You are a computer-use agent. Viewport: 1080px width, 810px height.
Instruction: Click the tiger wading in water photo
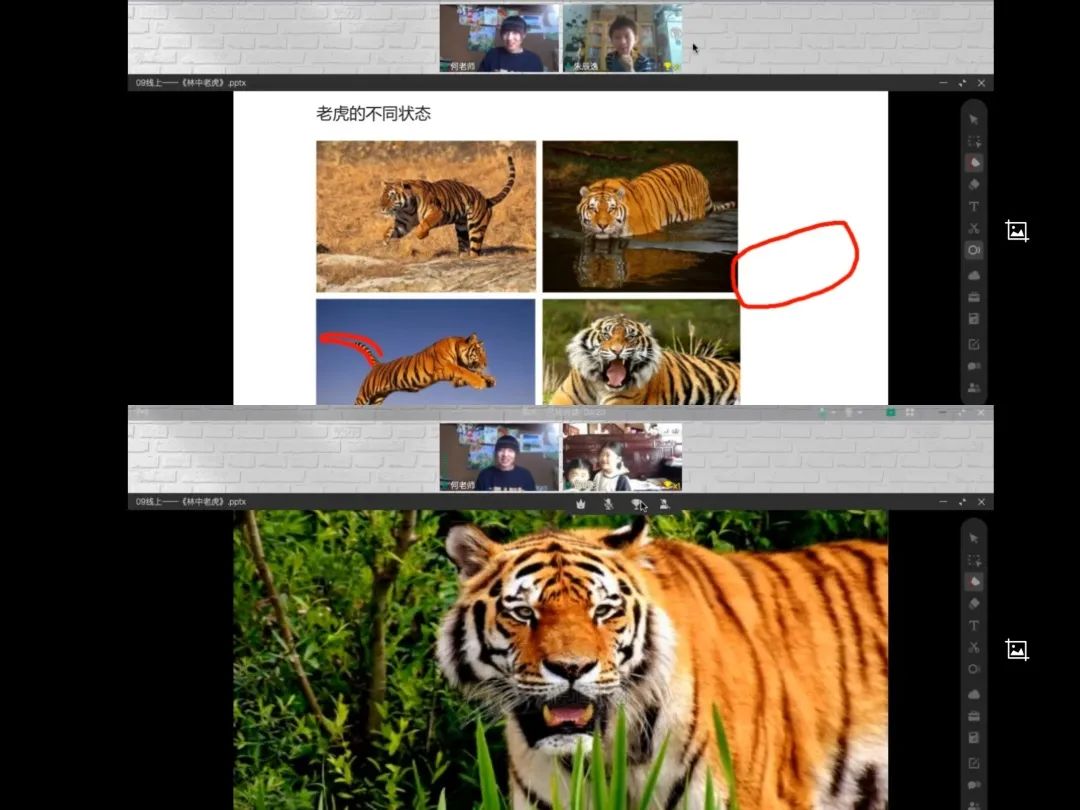pos(640,216)
